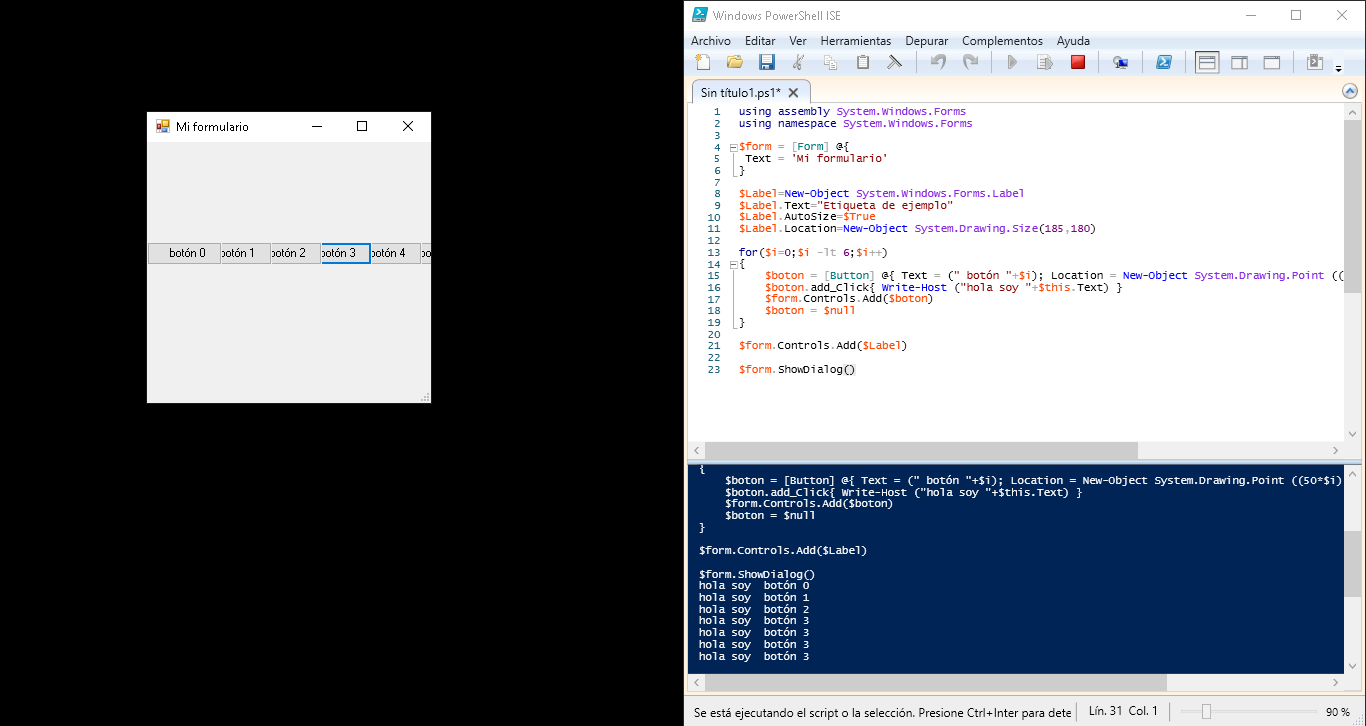Paste with the clipboard toolbar icon
This screenshot has width=1366, height=726.
[863, 62]
